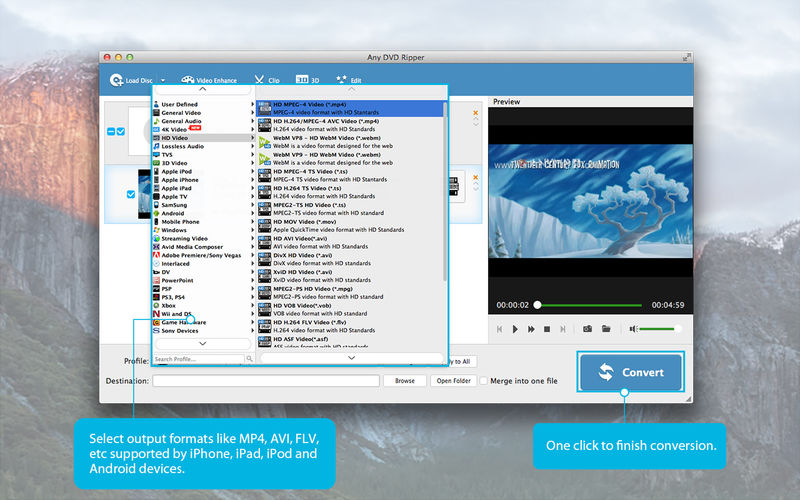This screenshot has height=500, width=800.
Task: Expand the PS3, PS4 submenu arrow
Action: 252,297
